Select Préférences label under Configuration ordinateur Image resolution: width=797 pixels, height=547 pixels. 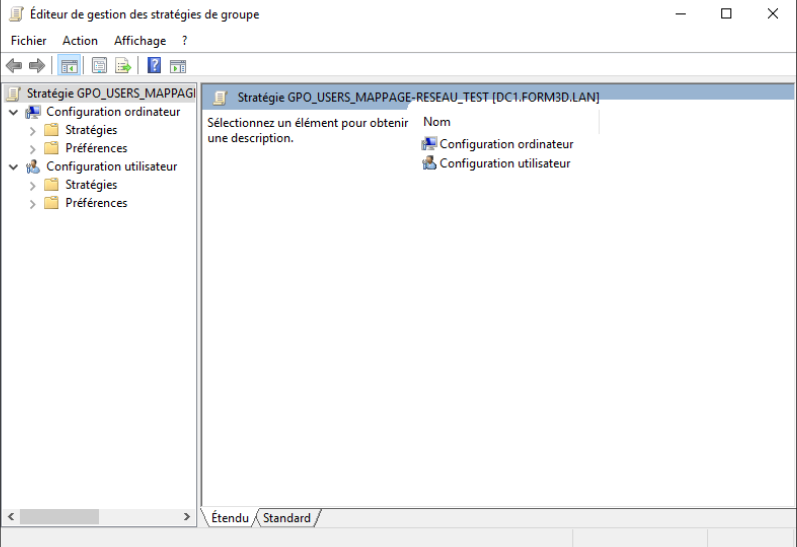click(96, 148)
